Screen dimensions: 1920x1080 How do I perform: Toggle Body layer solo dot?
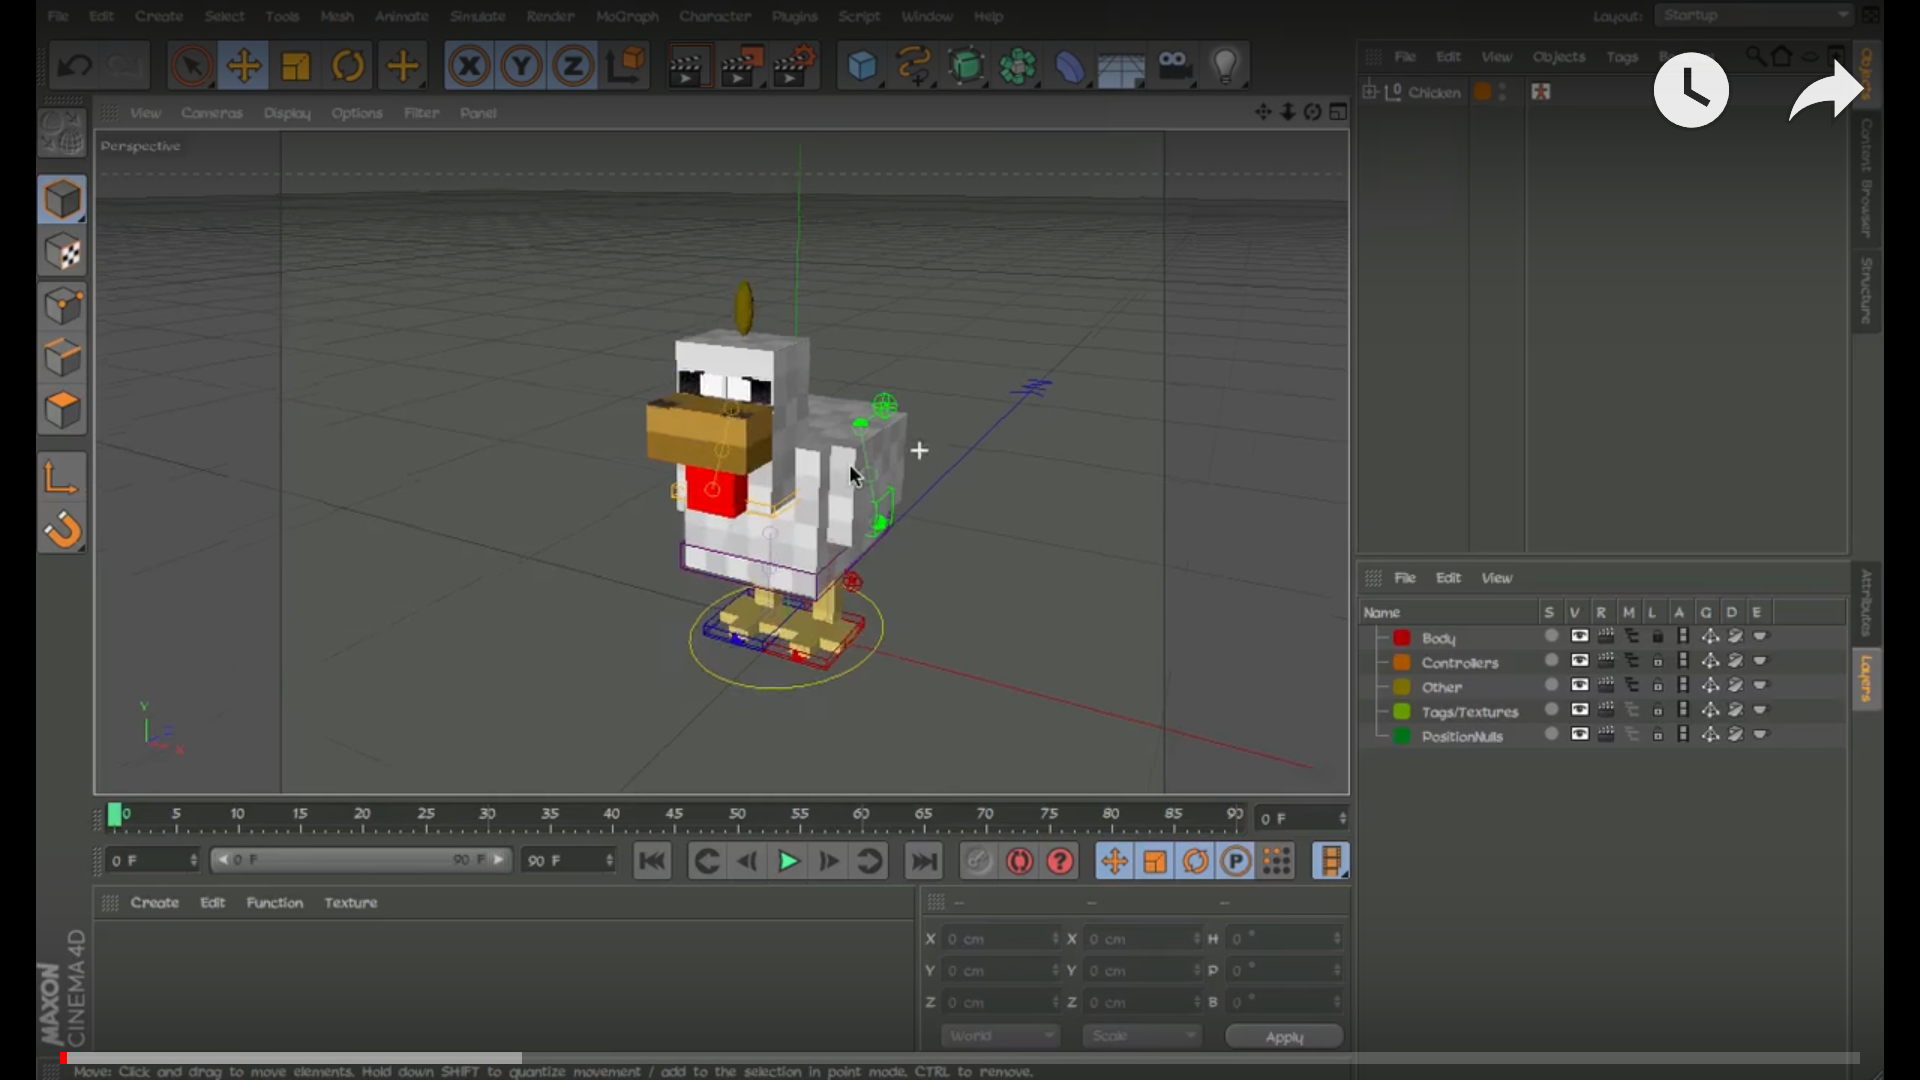click(x=1551, y=636)
